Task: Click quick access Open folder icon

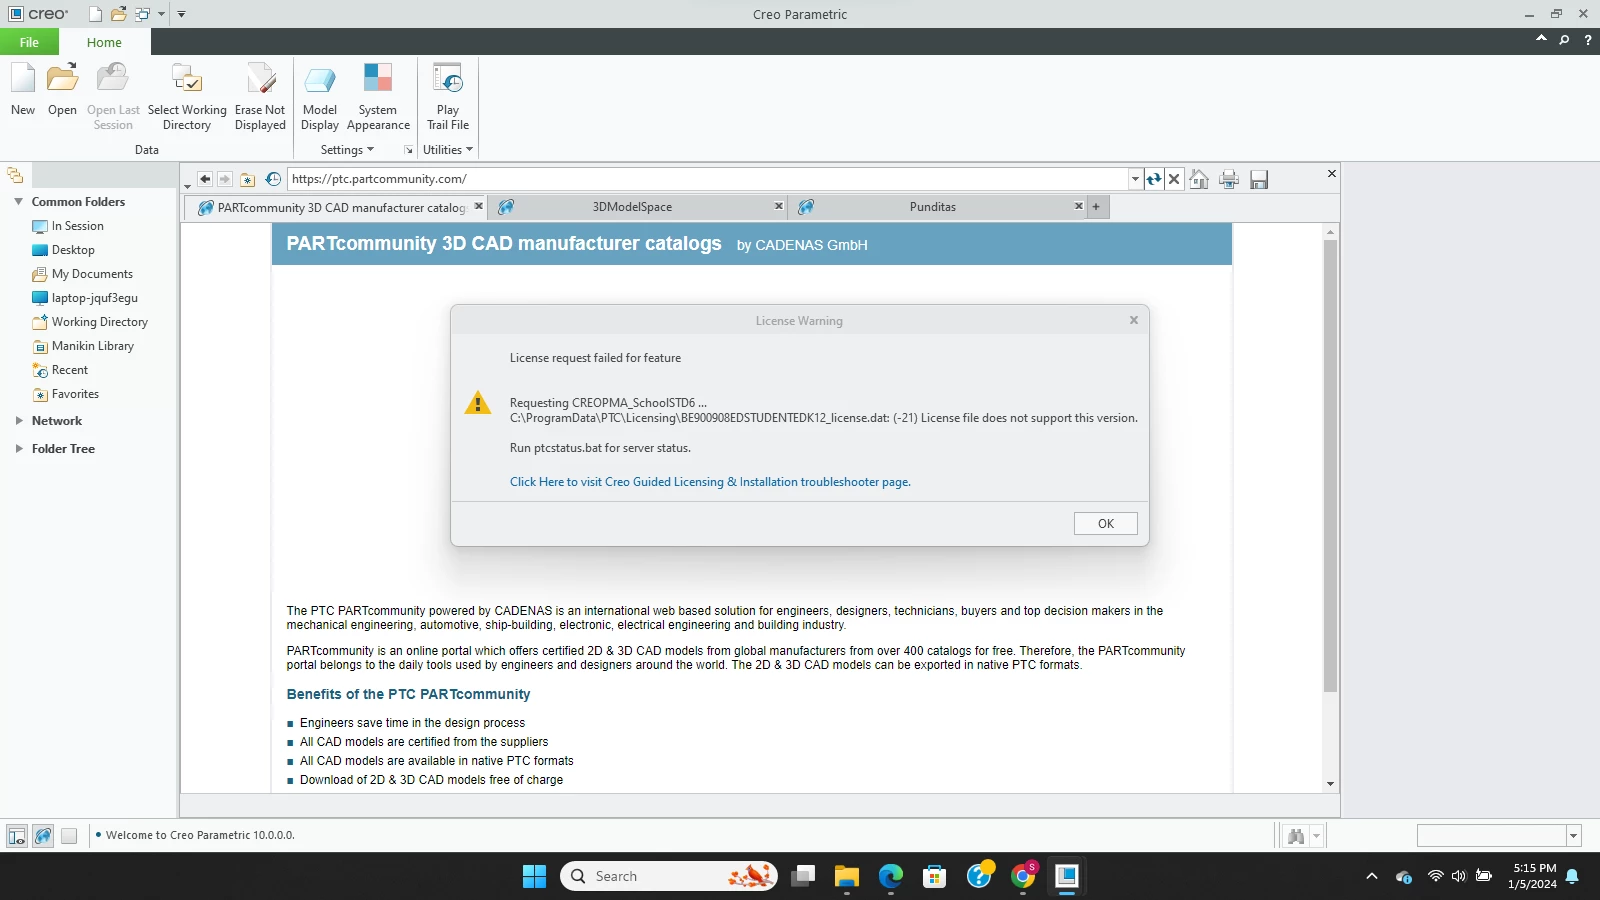Action: point(119,14)
